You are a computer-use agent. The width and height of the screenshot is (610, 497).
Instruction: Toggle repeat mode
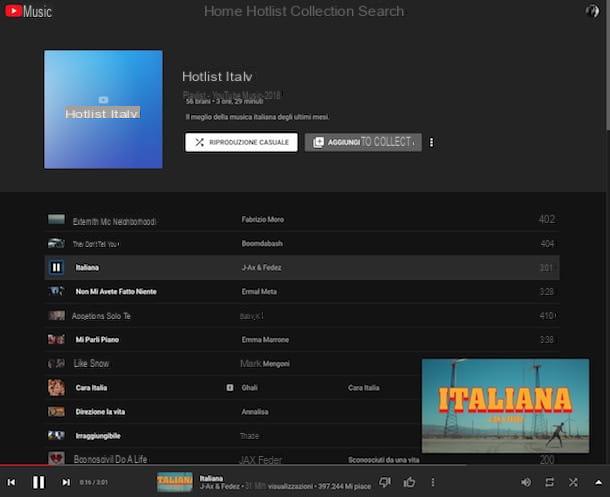550,482
